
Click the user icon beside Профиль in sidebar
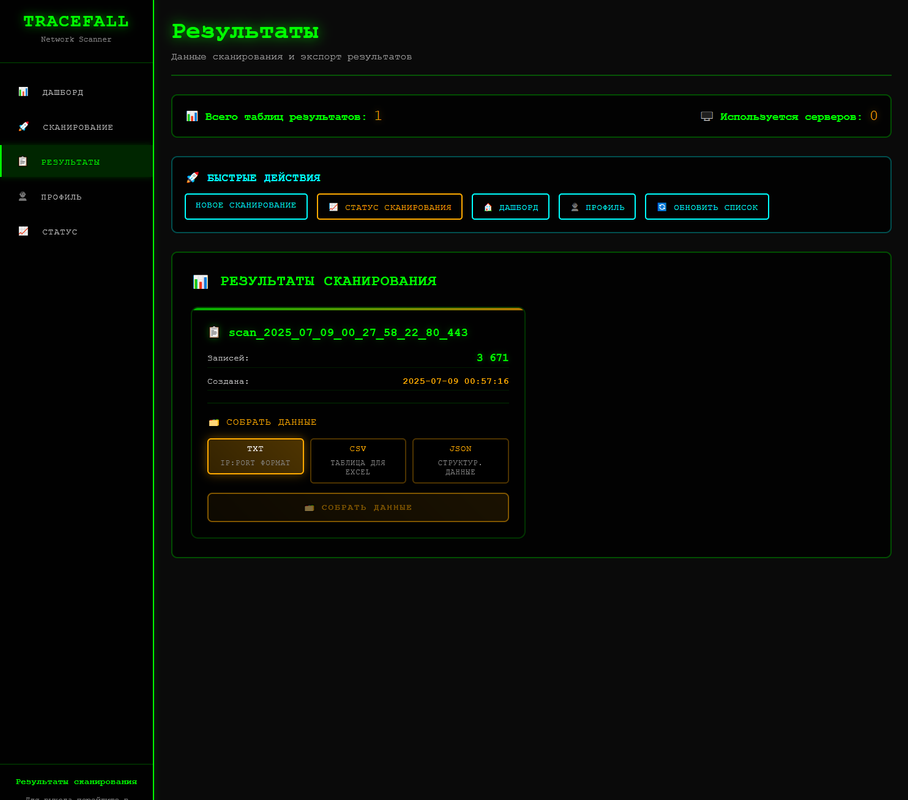[x=23, y=196]
